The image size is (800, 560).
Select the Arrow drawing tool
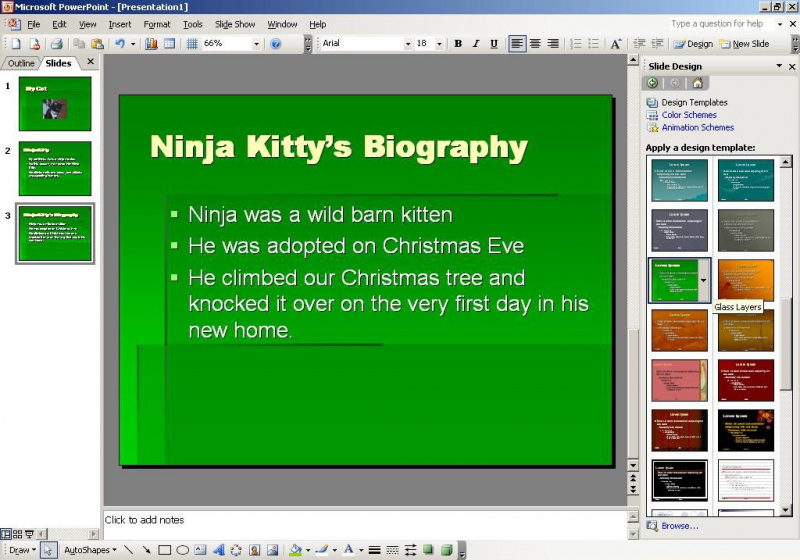[146, 550]
